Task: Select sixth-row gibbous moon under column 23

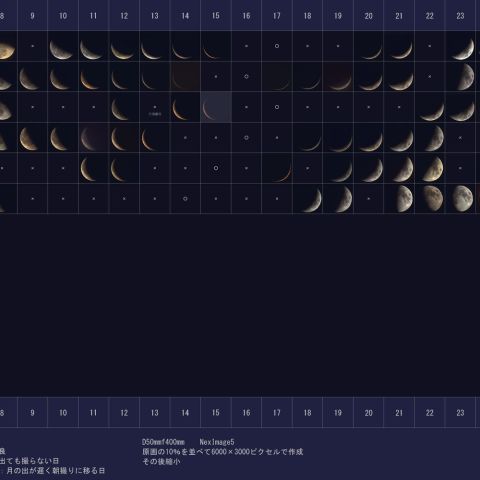Action: (463, 199)
